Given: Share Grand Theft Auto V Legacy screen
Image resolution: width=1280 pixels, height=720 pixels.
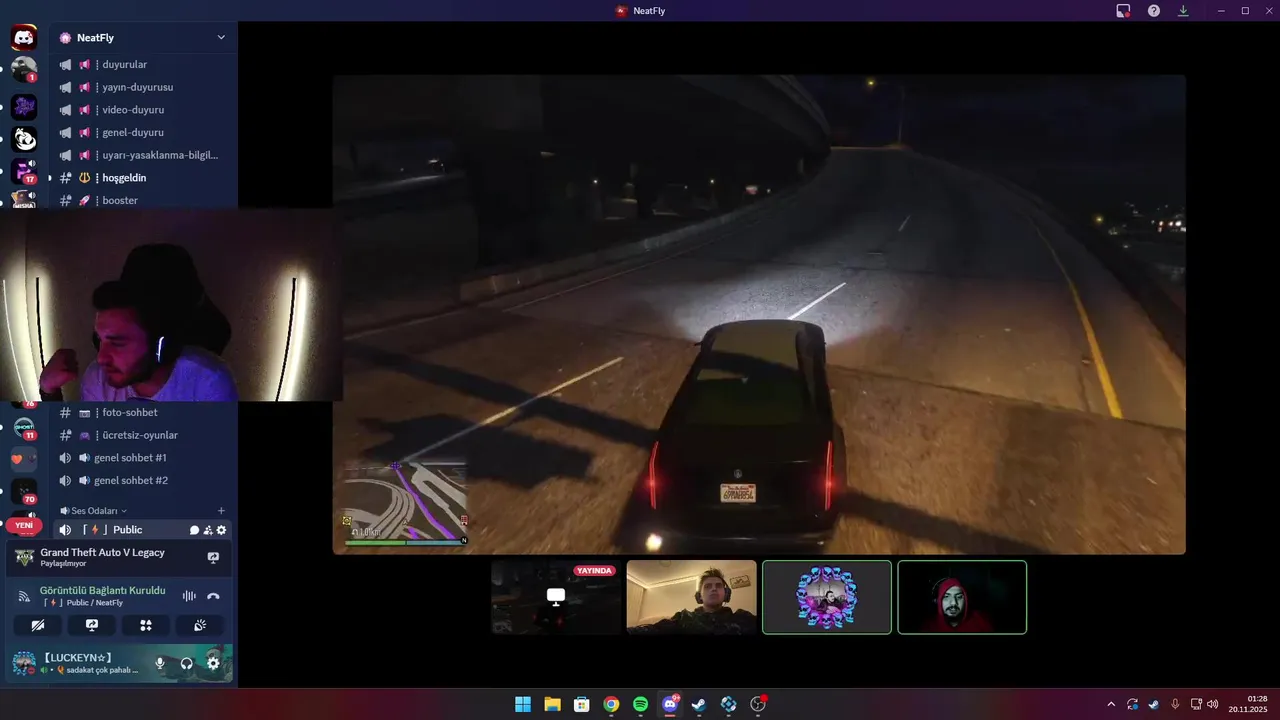Looking at the screenshot, I should pos(213,557).
